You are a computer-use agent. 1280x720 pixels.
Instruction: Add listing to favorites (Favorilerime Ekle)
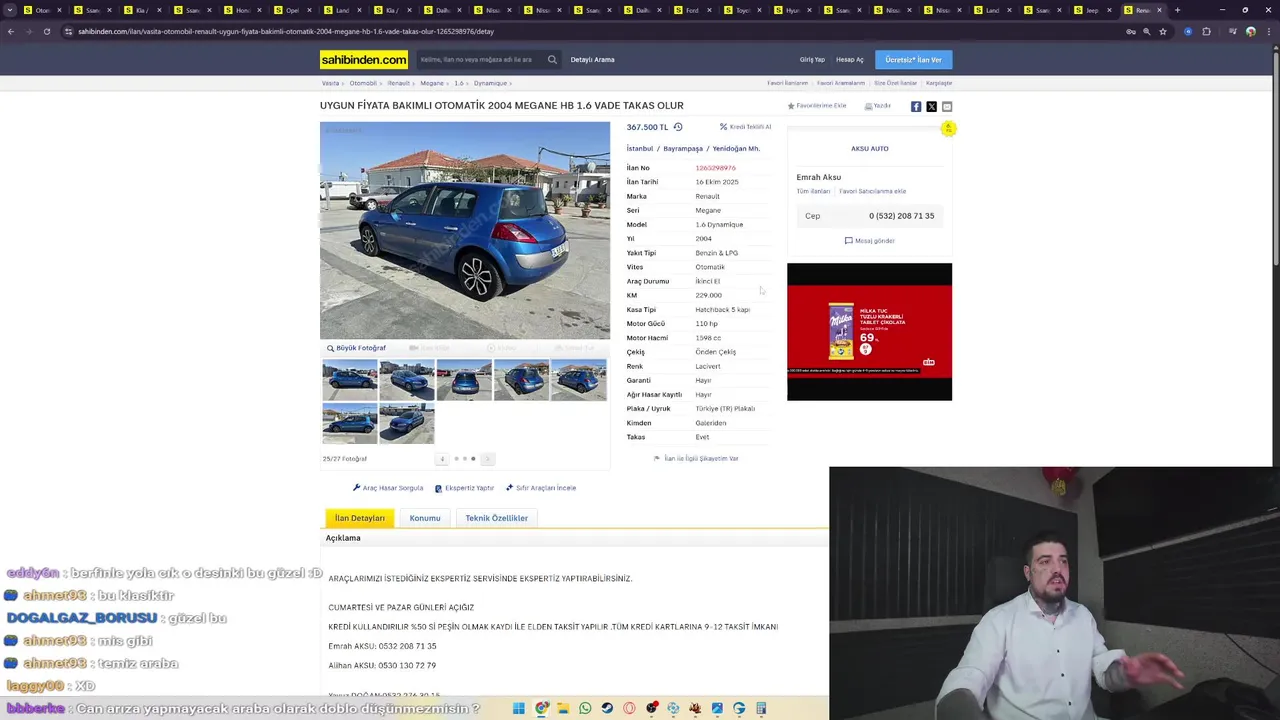tap(817, 106)
